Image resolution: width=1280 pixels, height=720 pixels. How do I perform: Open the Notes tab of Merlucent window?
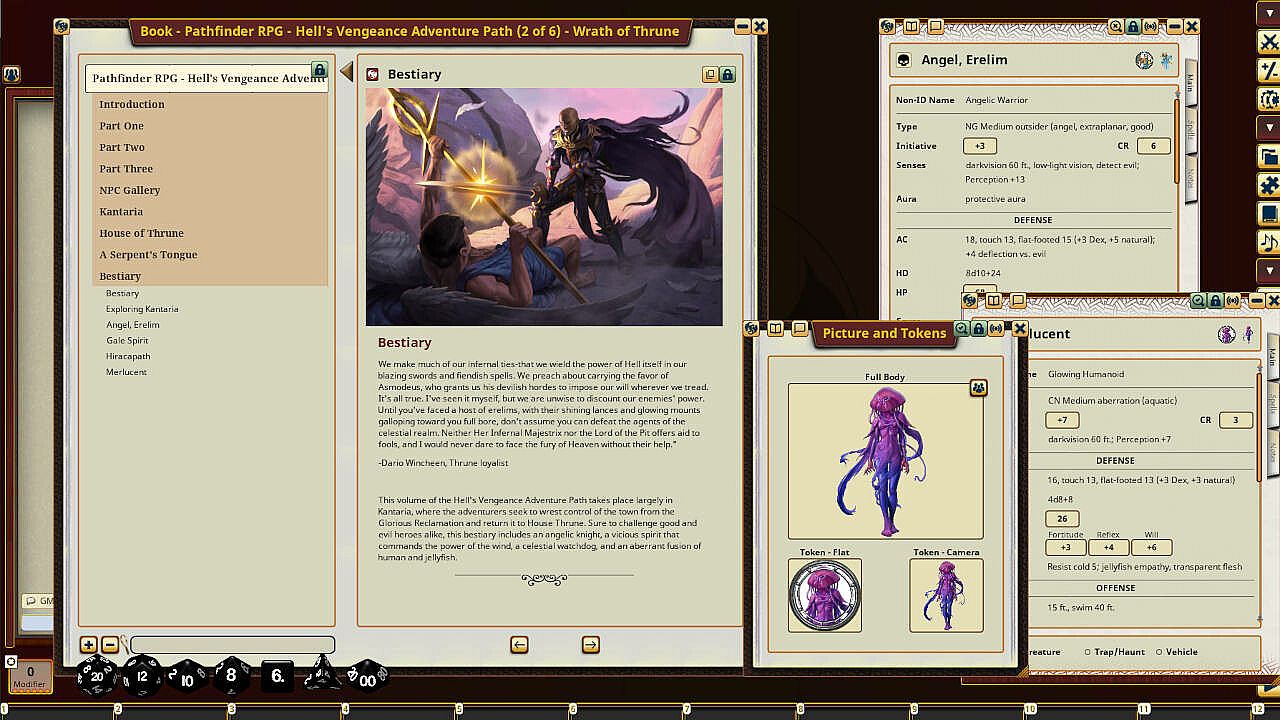[x=1271, y=451]
